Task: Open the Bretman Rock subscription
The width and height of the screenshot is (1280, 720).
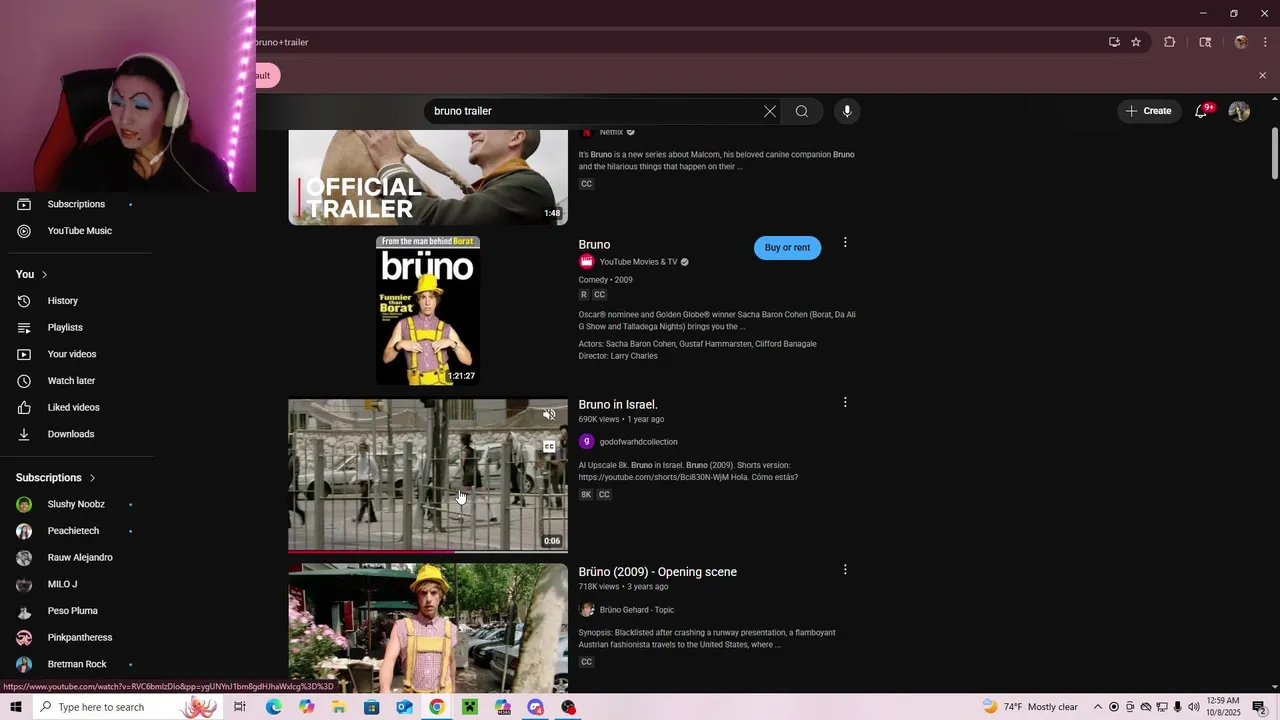Action: [77, 664]
